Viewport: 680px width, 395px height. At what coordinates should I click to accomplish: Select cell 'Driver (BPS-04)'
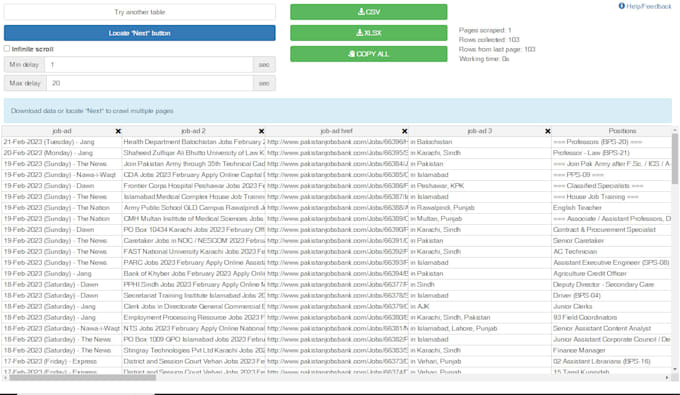611,296
